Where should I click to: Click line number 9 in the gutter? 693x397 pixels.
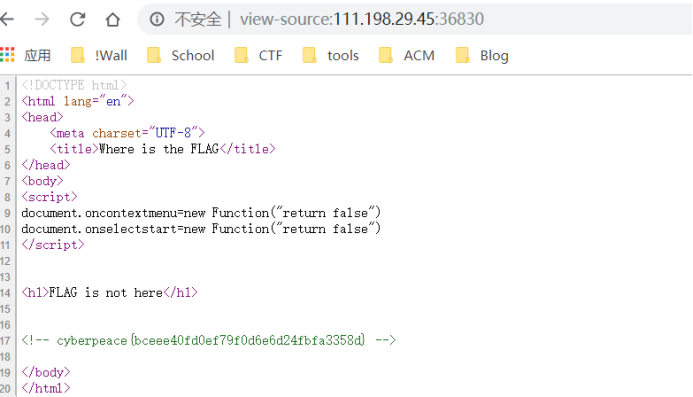pyautogui.click(x=8, y=213)
